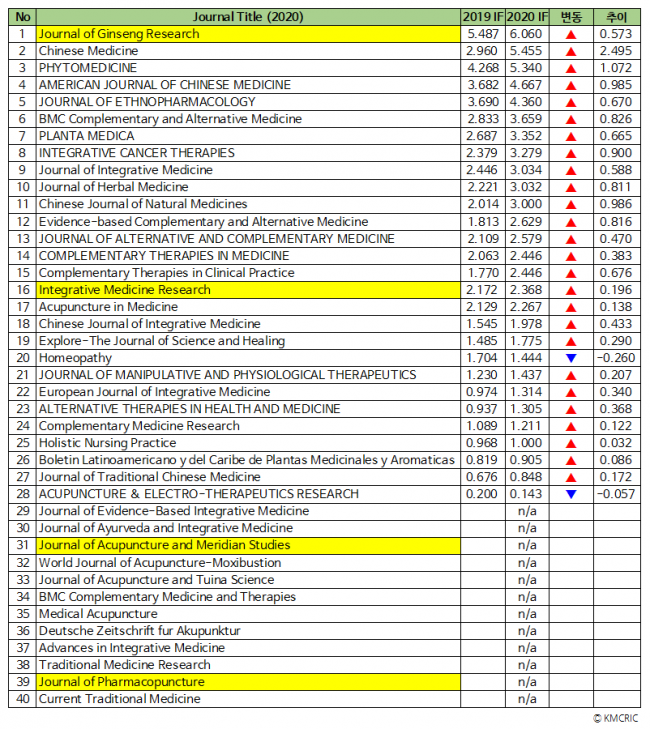
Task: Click red up arrow in Journal of Herbal Medicine row
Action: [x=571, y=188]
